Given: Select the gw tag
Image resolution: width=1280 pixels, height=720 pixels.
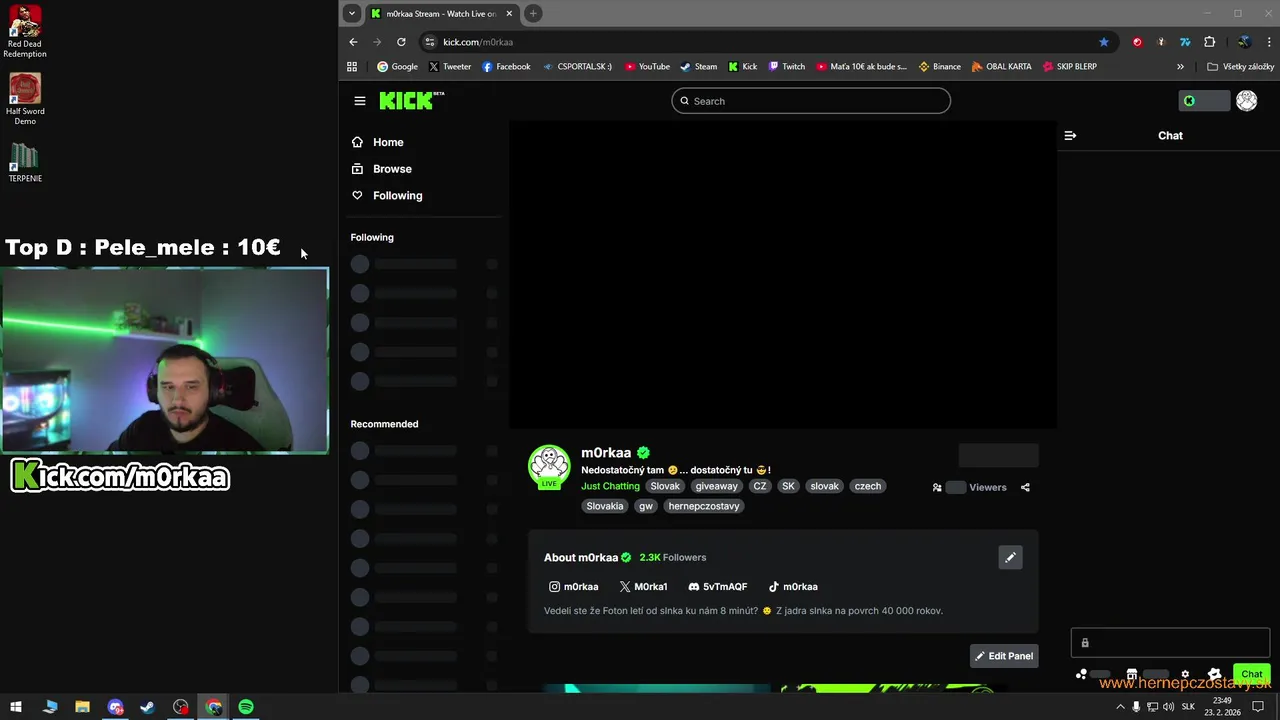Looking at the screenshot, I should coord(646,506).
